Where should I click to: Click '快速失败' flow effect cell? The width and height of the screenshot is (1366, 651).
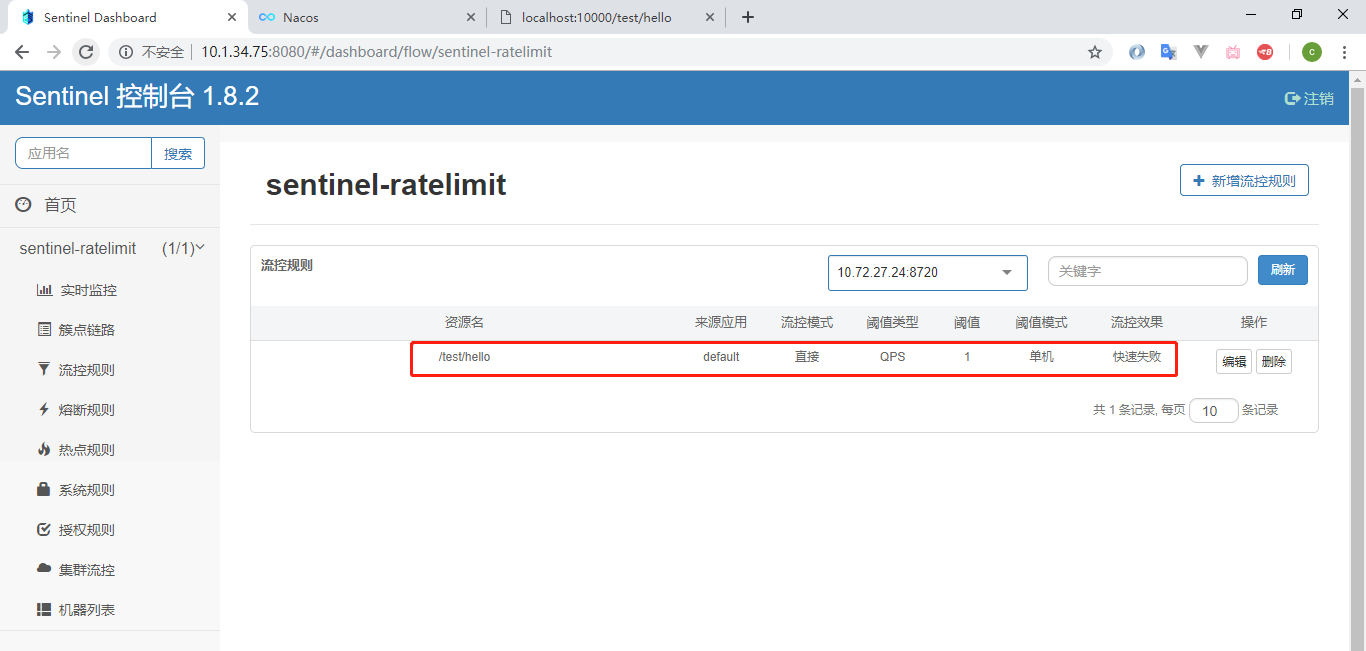1137,357
